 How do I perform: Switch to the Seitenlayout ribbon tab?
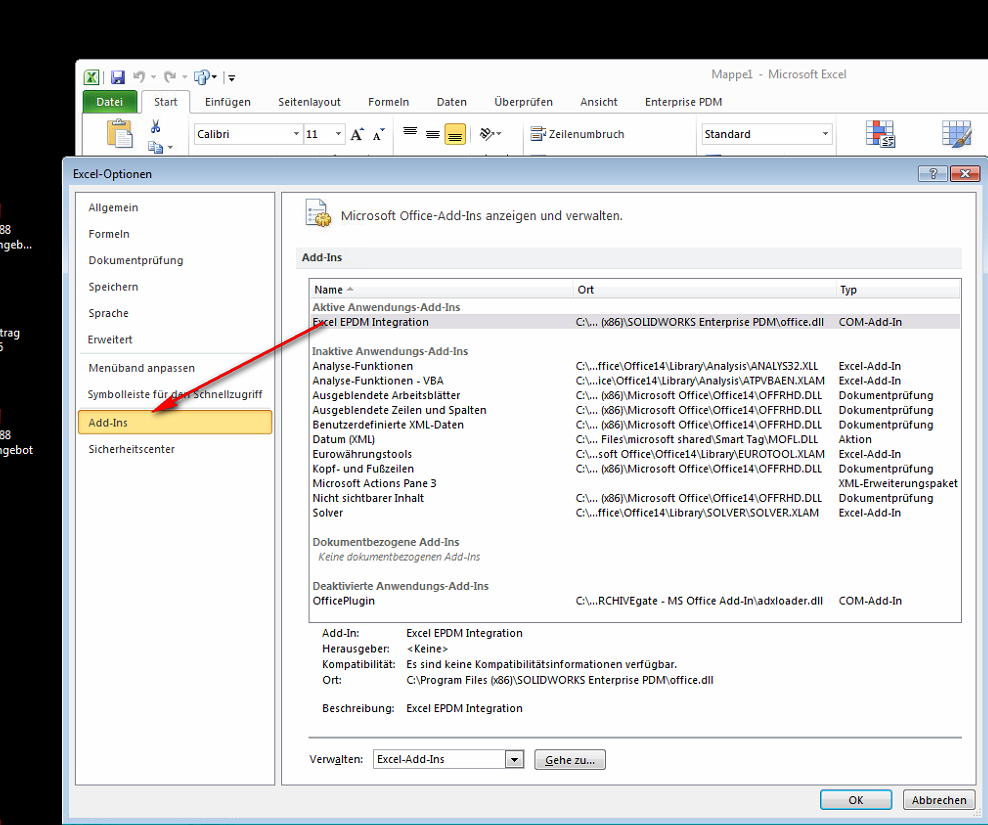pyautogui.click(x=309, y=102)
